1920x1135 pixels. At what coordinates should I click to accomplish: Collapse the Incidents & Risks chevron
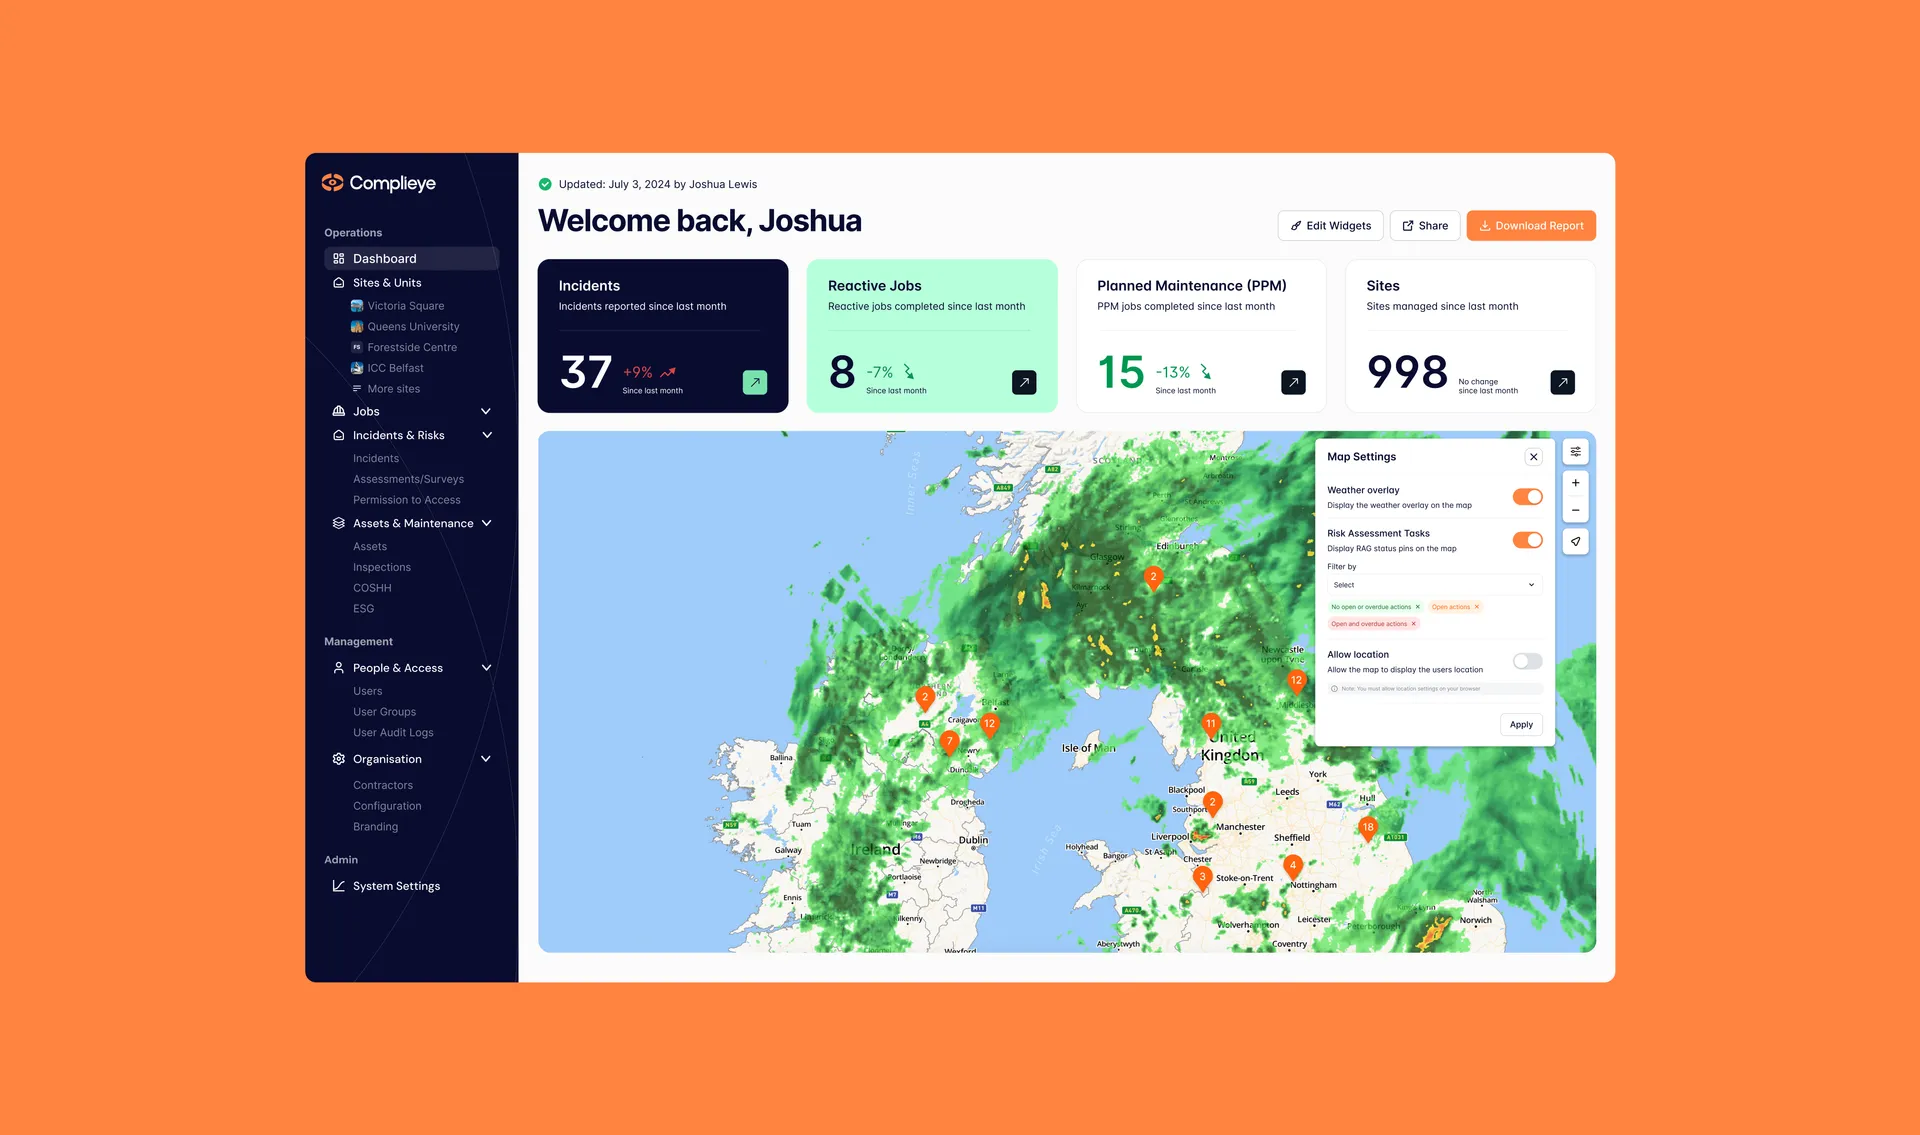487,435
